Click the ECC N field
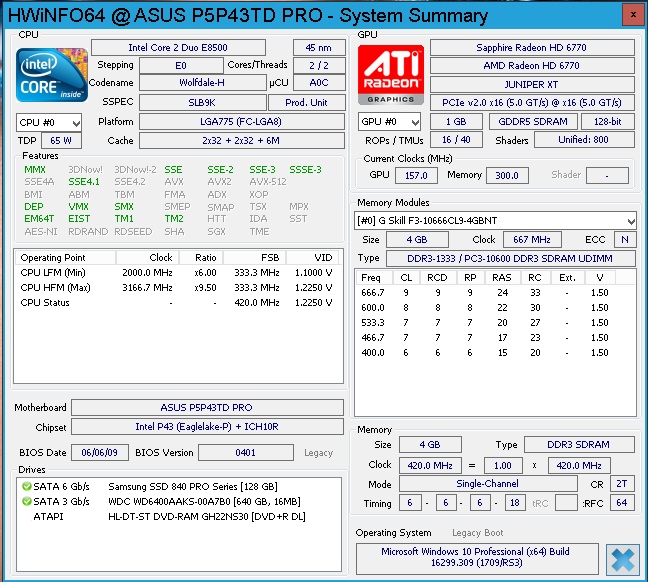Screen dimensions: 648x582 pos(625,240)
